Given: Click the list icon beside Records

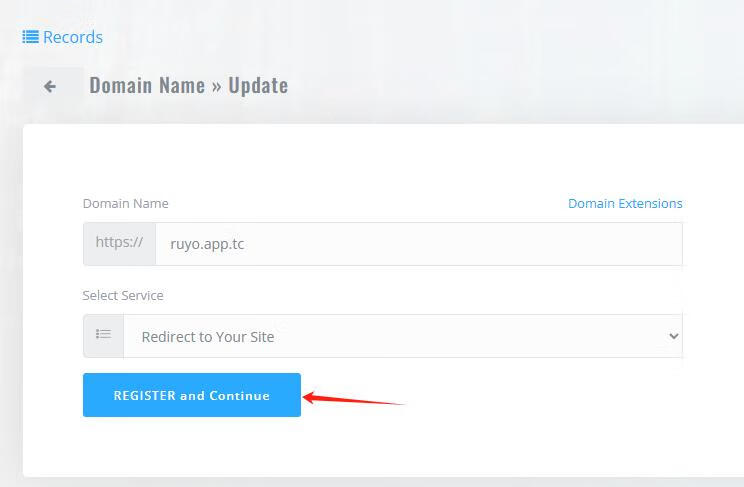Looking at the screenshot, I should 30,37.
